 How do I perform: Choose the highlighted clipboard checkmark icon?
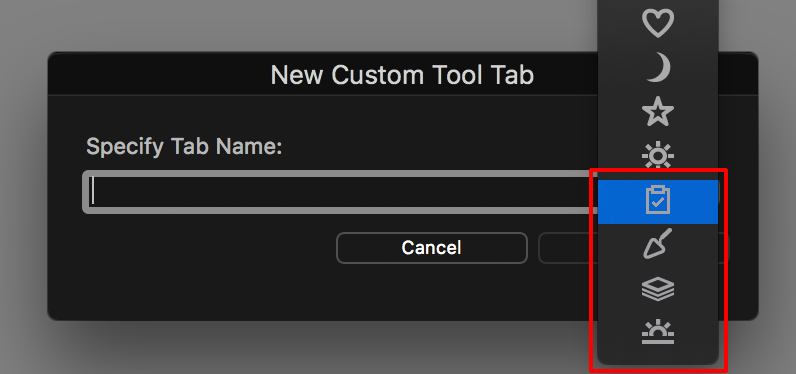pos(658,201)
